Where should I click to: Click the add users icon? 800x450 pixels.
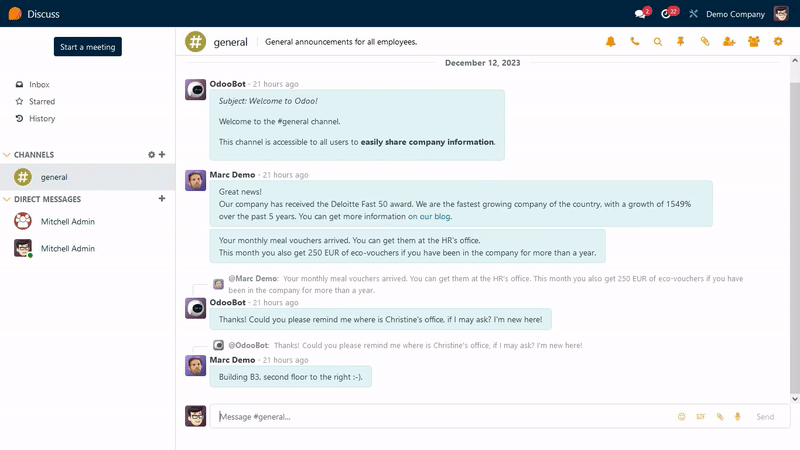[x=728, y=42]
